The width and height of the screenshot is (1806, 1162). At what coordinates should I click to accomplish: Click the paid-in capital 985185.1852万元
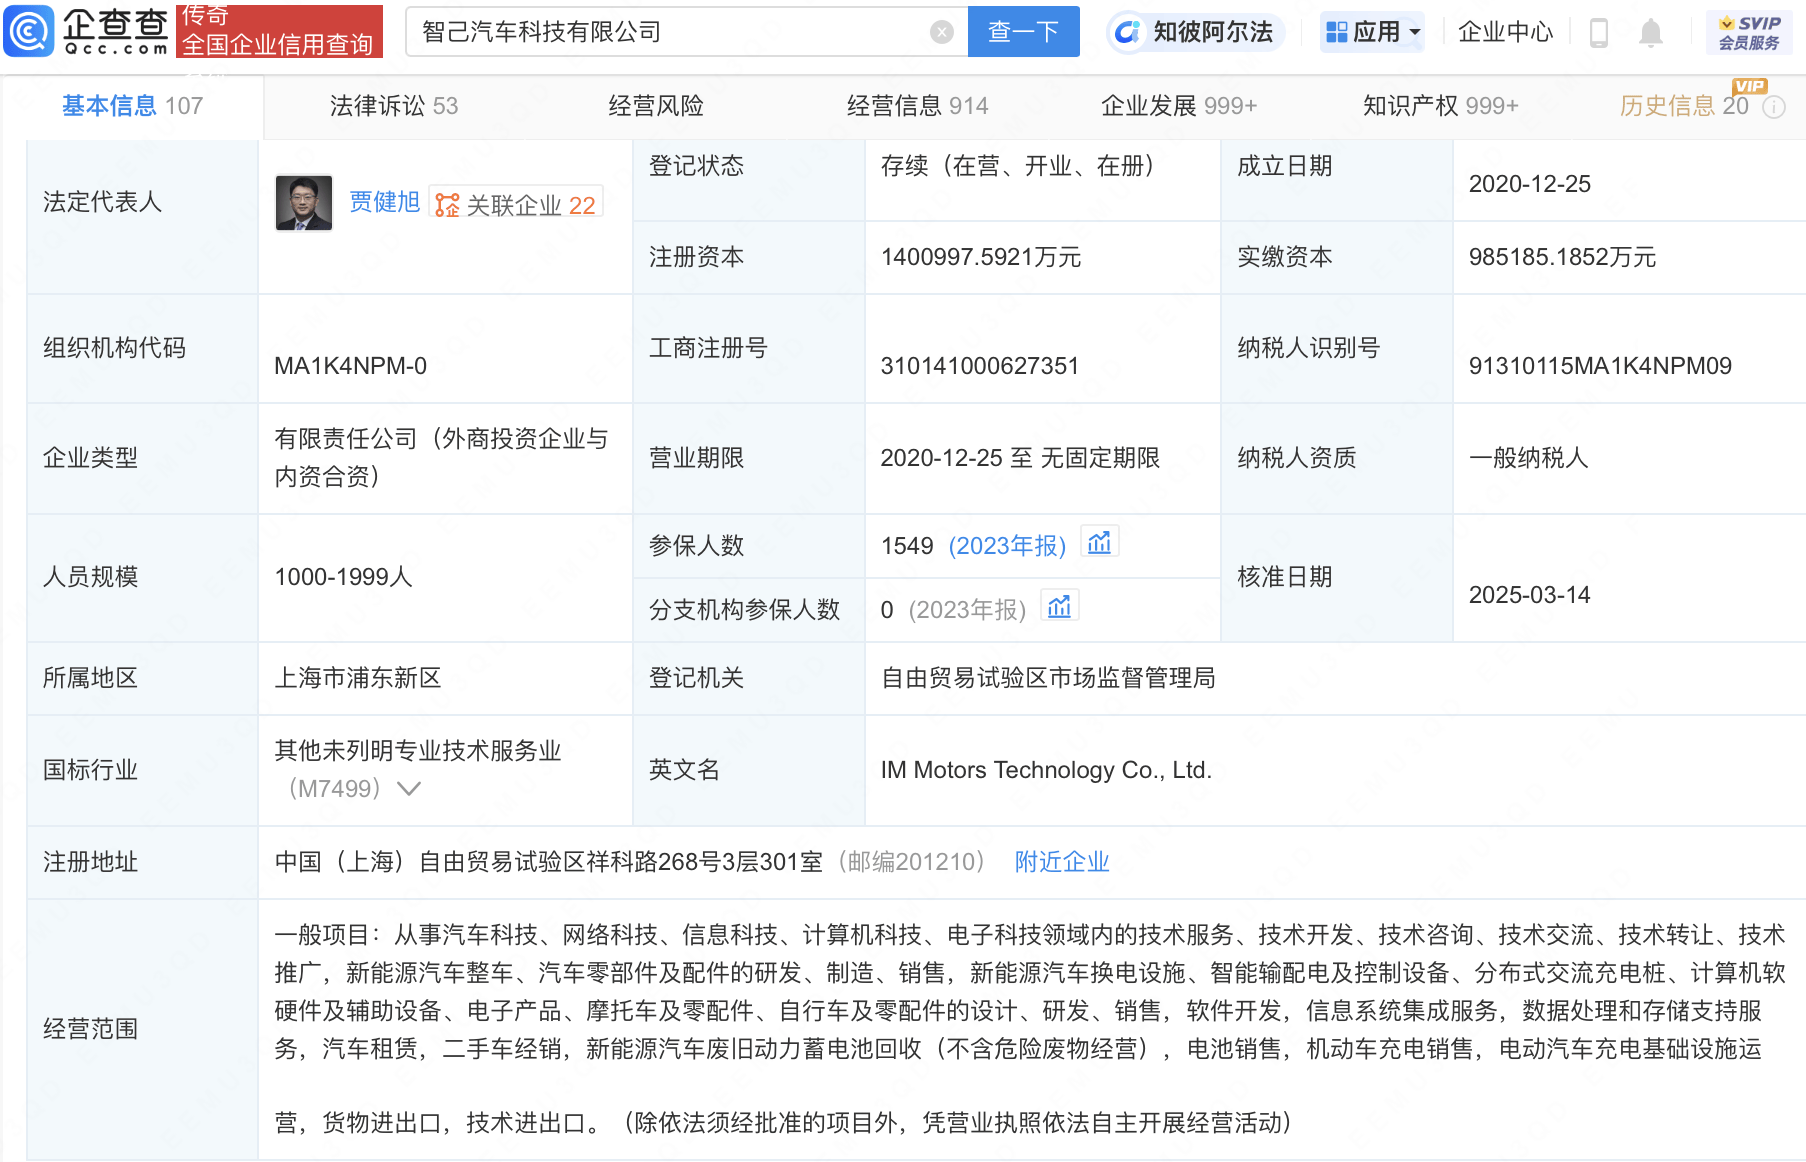(x=1562, y=257)
